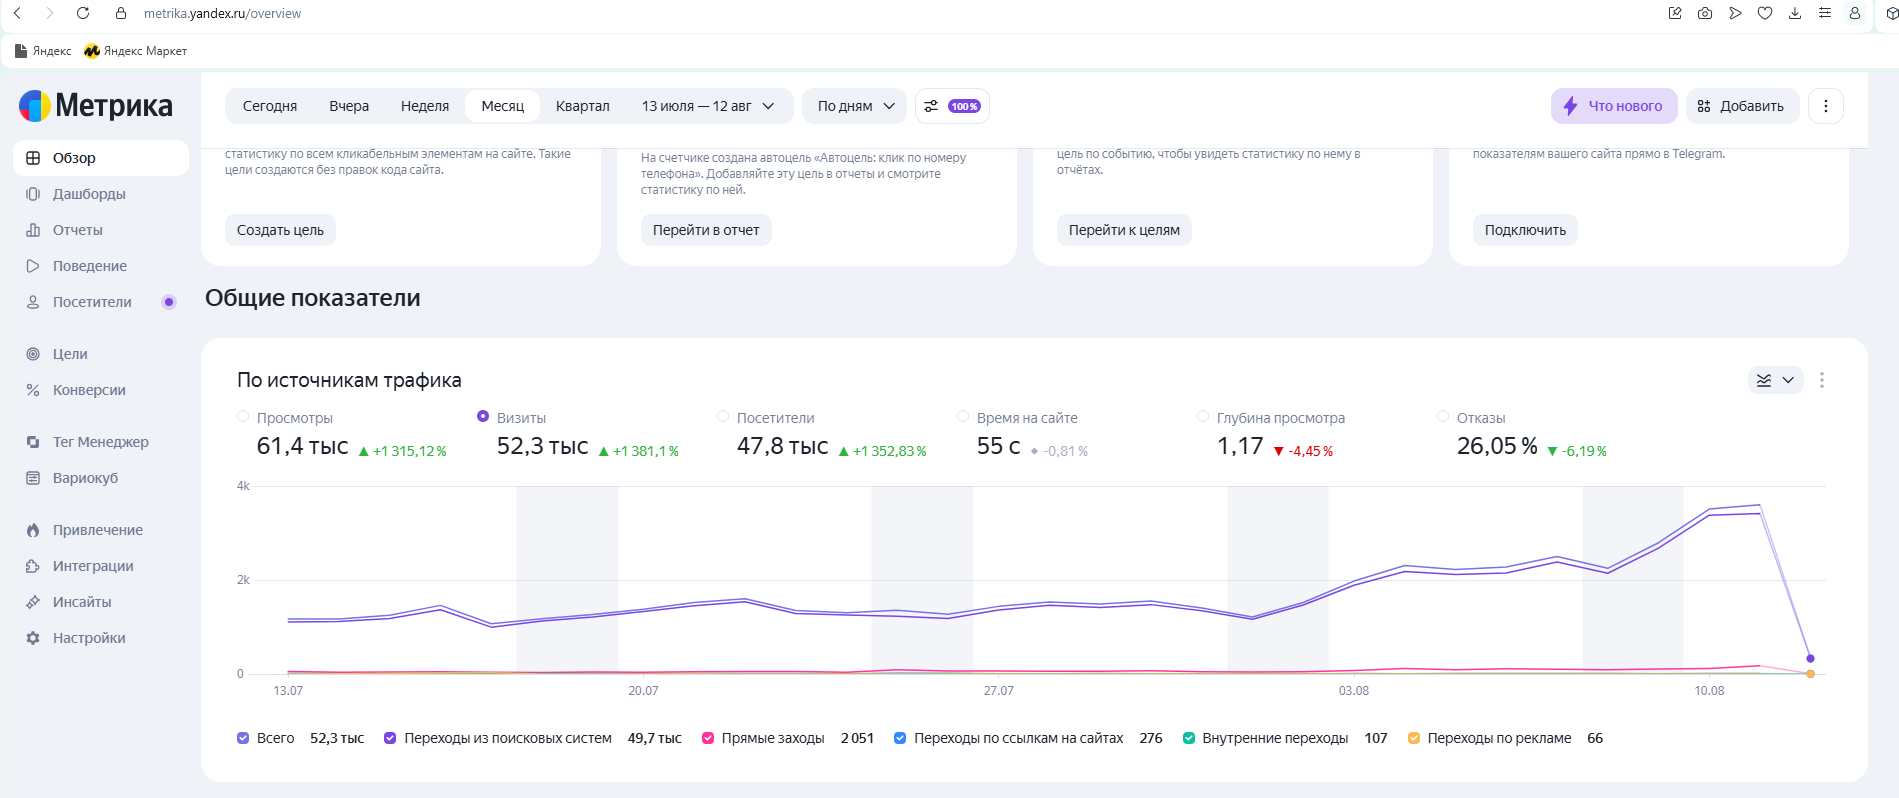
Task: Switch to the Квартал period tab
Action: 583,106
